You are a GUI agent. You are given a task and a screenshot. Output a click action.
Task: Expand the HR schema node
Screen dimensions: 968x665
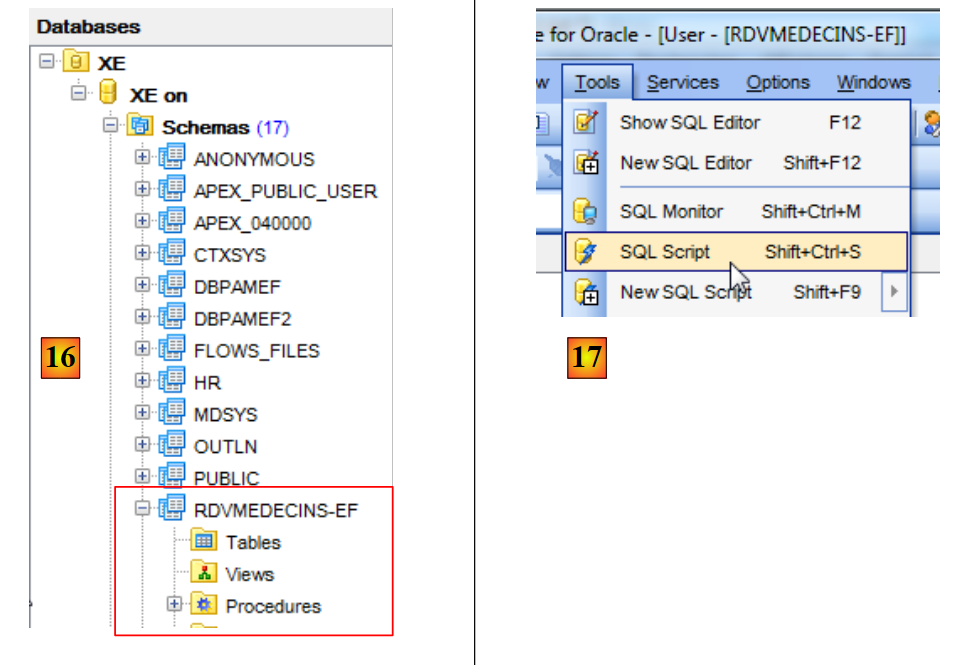coord(142,382)
